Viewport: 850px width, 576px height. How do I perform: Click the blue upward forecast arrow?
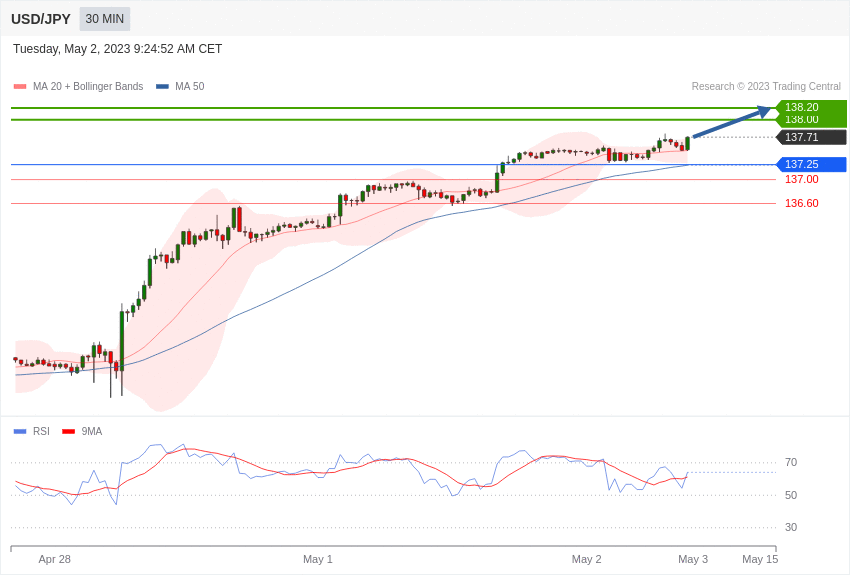tap(731, 122)
